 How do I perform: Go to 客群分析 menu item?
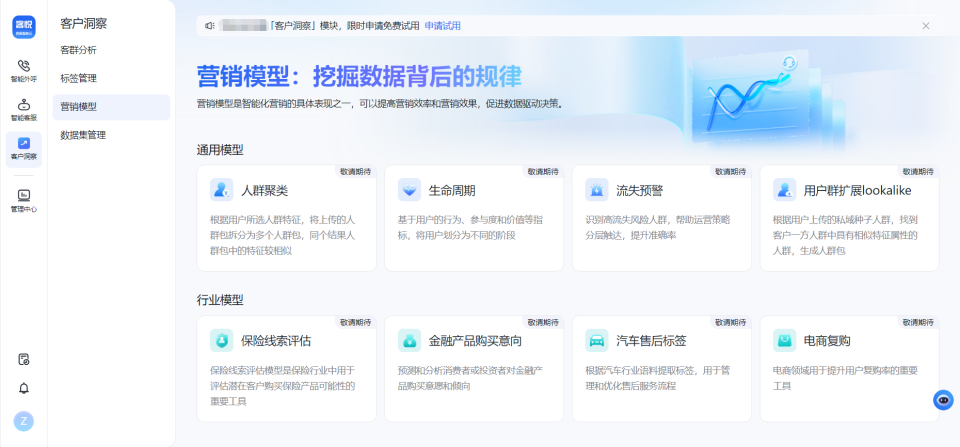pos(79,50)
